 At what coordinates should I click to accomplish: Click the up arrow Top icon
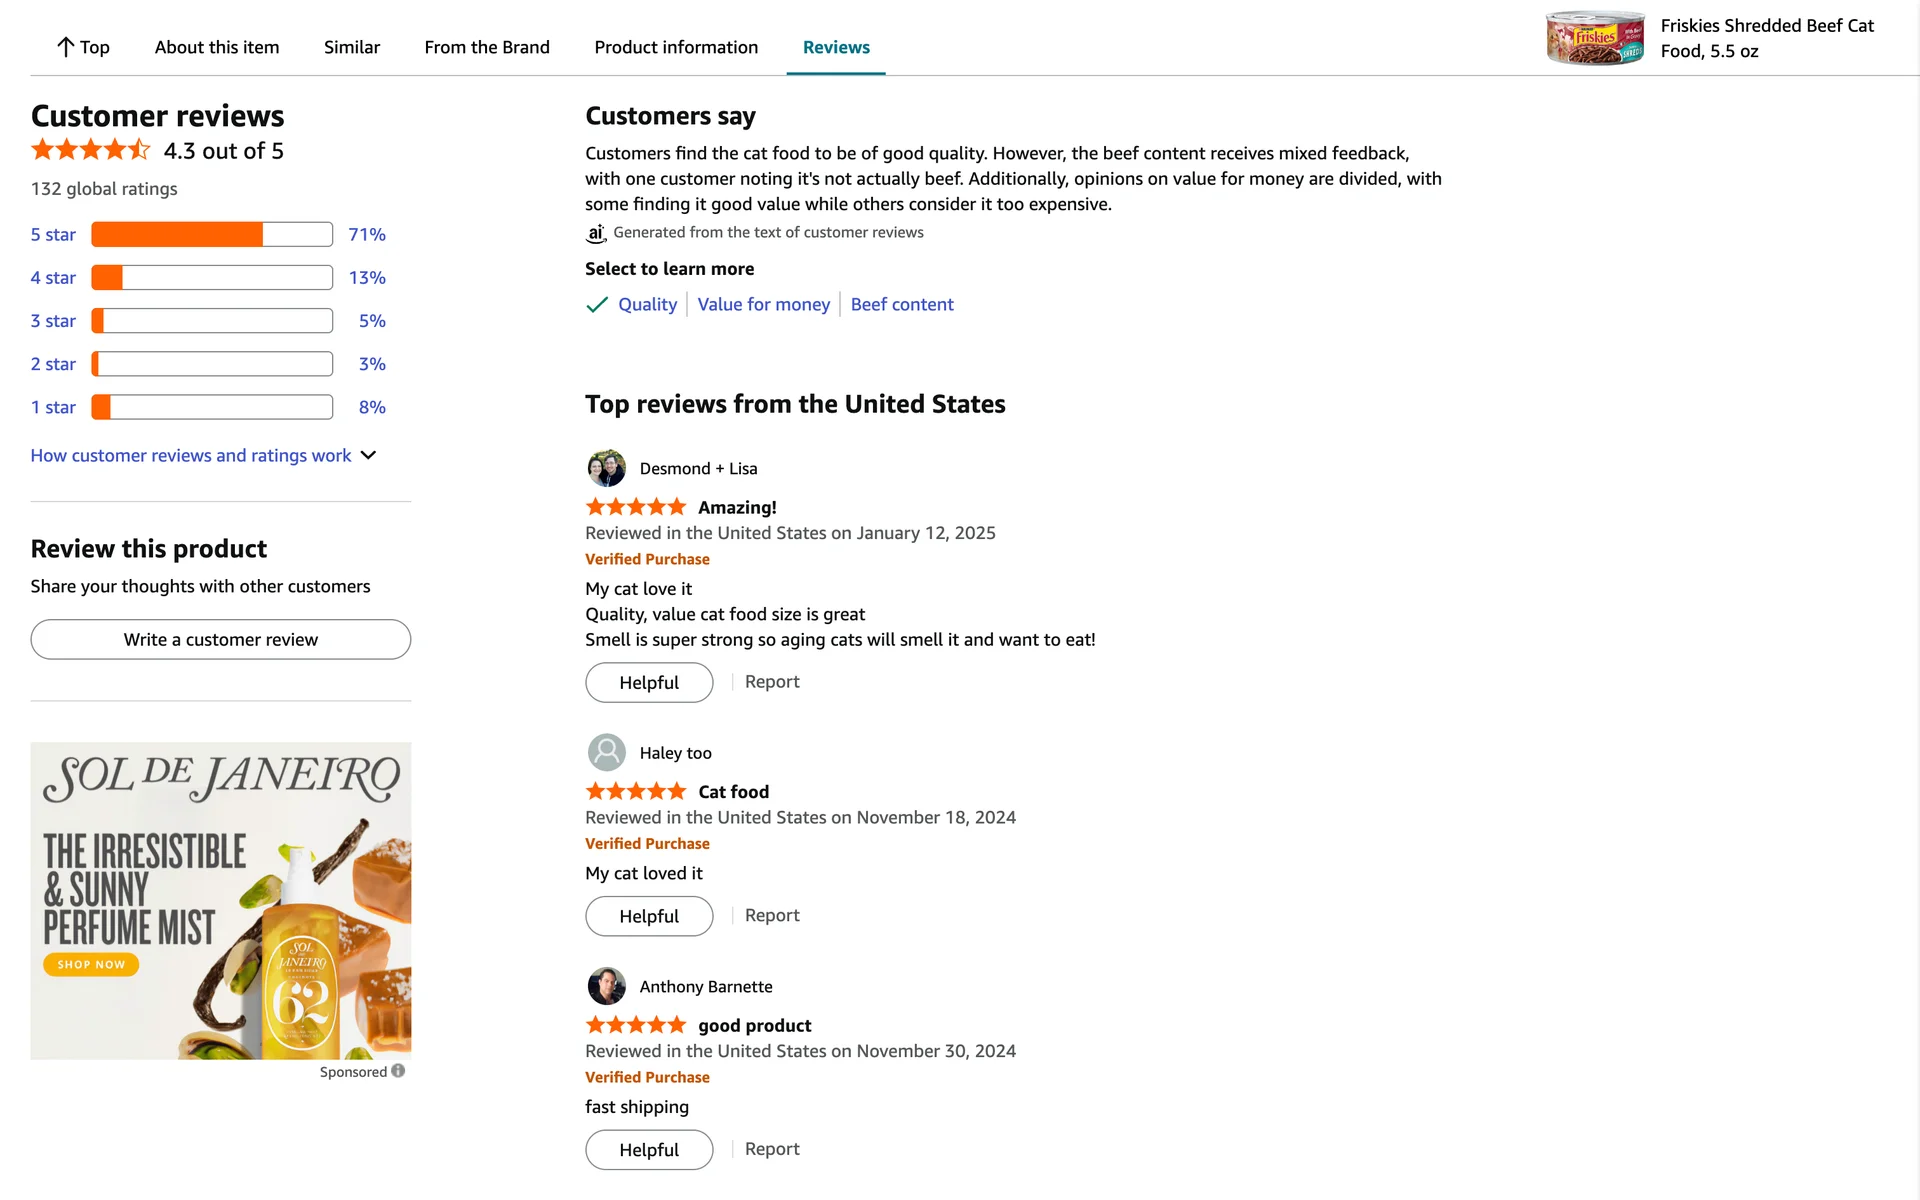point(66,47)
